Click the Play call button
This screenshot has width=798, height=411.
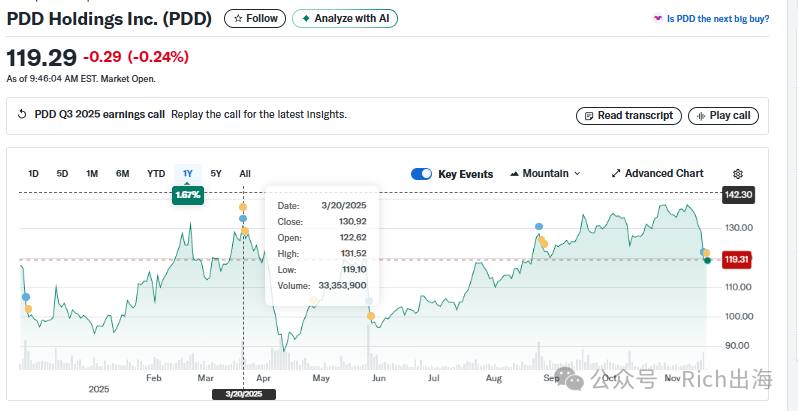[723, 115]
